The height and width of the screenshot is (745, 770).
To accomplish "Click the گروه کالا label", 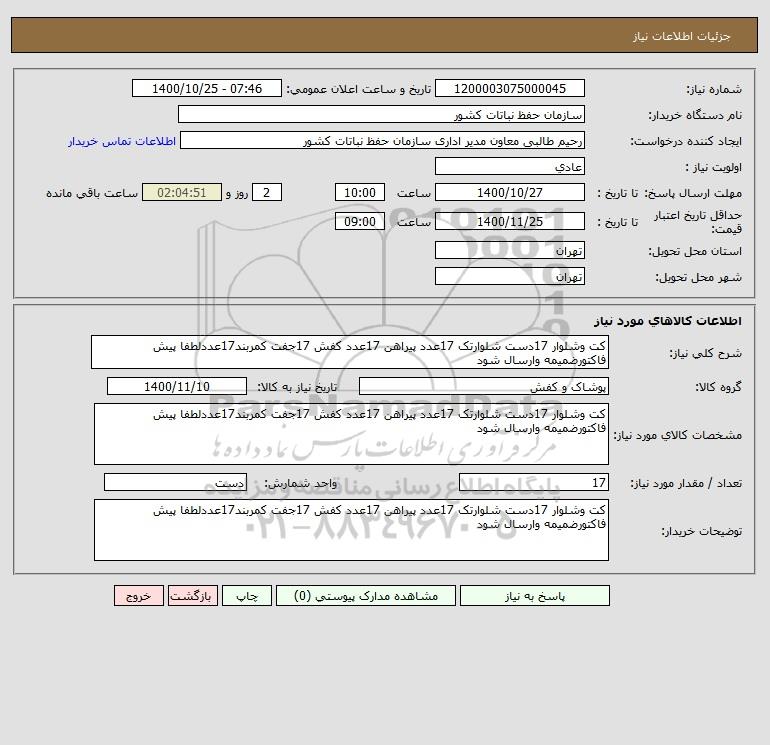I will (718, 387).
